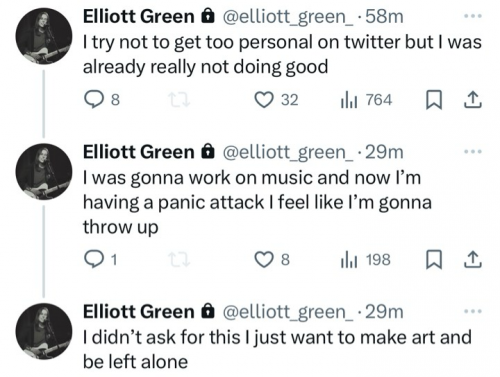Click the retweet icon on the panic attack tweet
The width and height of the screenshot is (500, 377).
(179, 260)
